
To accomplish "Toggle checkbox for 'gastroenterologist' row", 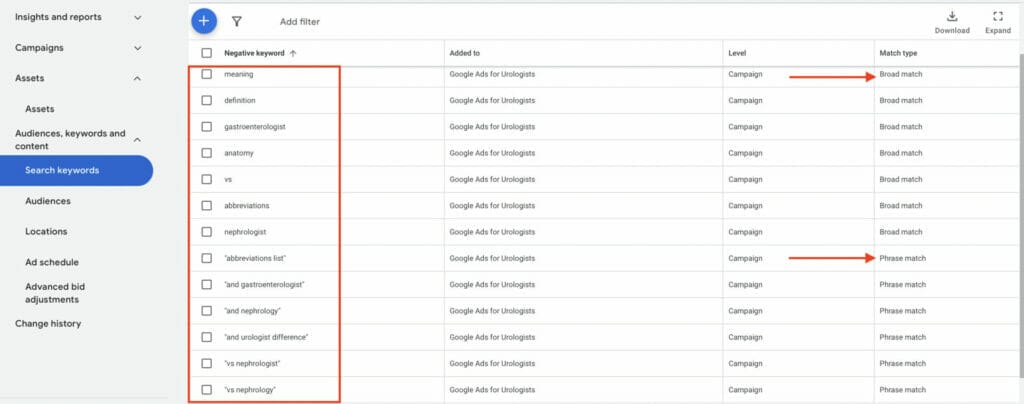I will [206, 127].
